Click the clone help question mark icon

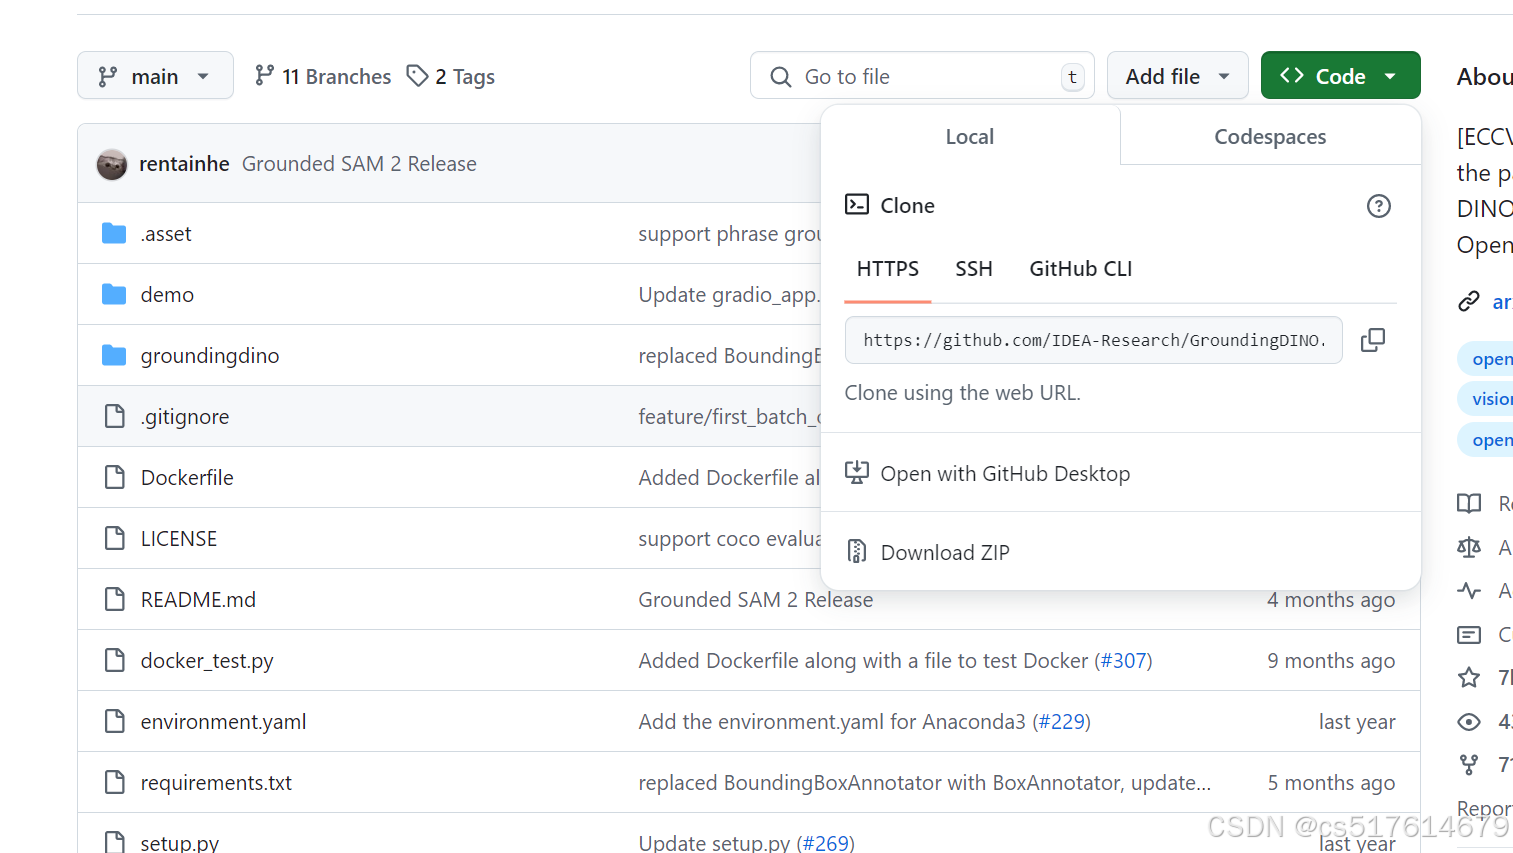point(1378,206)
